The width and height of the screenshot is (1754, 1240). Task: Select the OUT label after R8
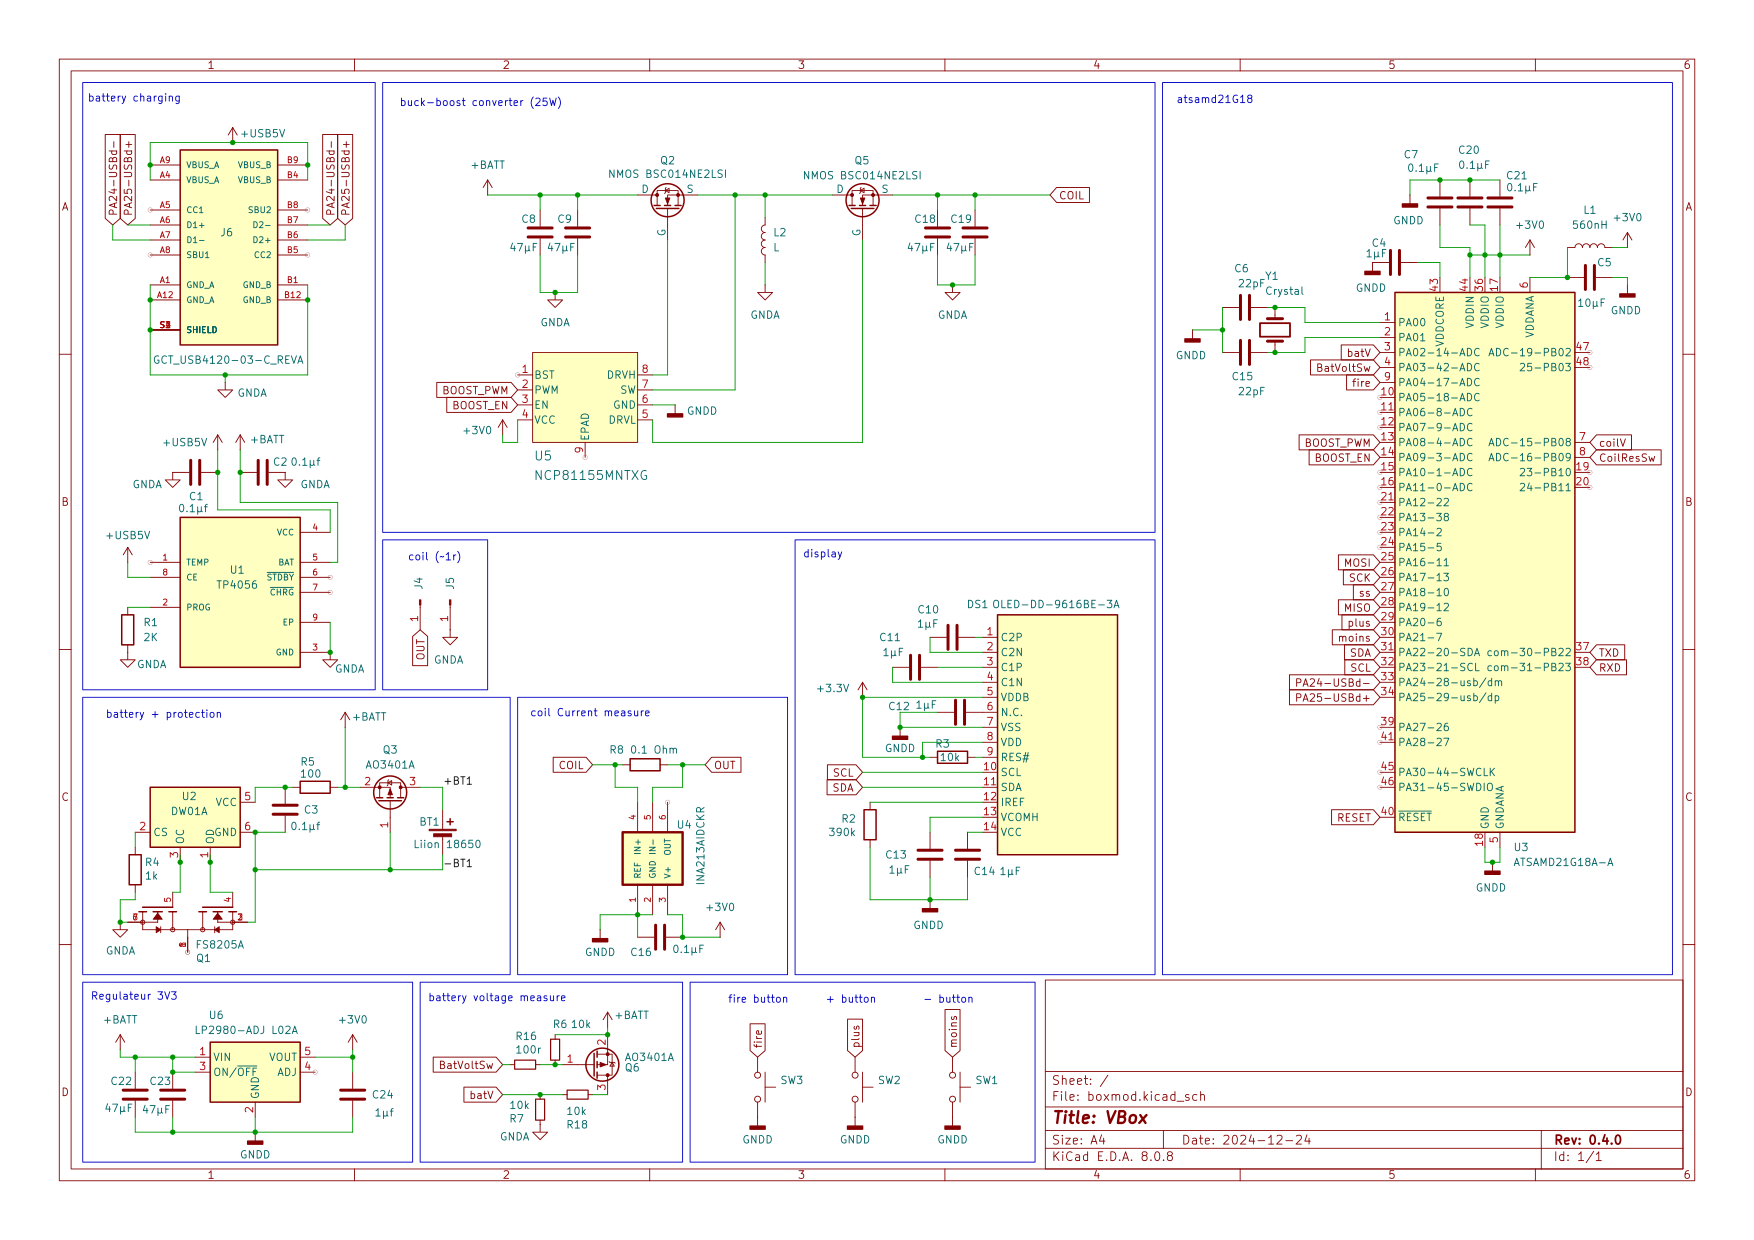[724, 765]
